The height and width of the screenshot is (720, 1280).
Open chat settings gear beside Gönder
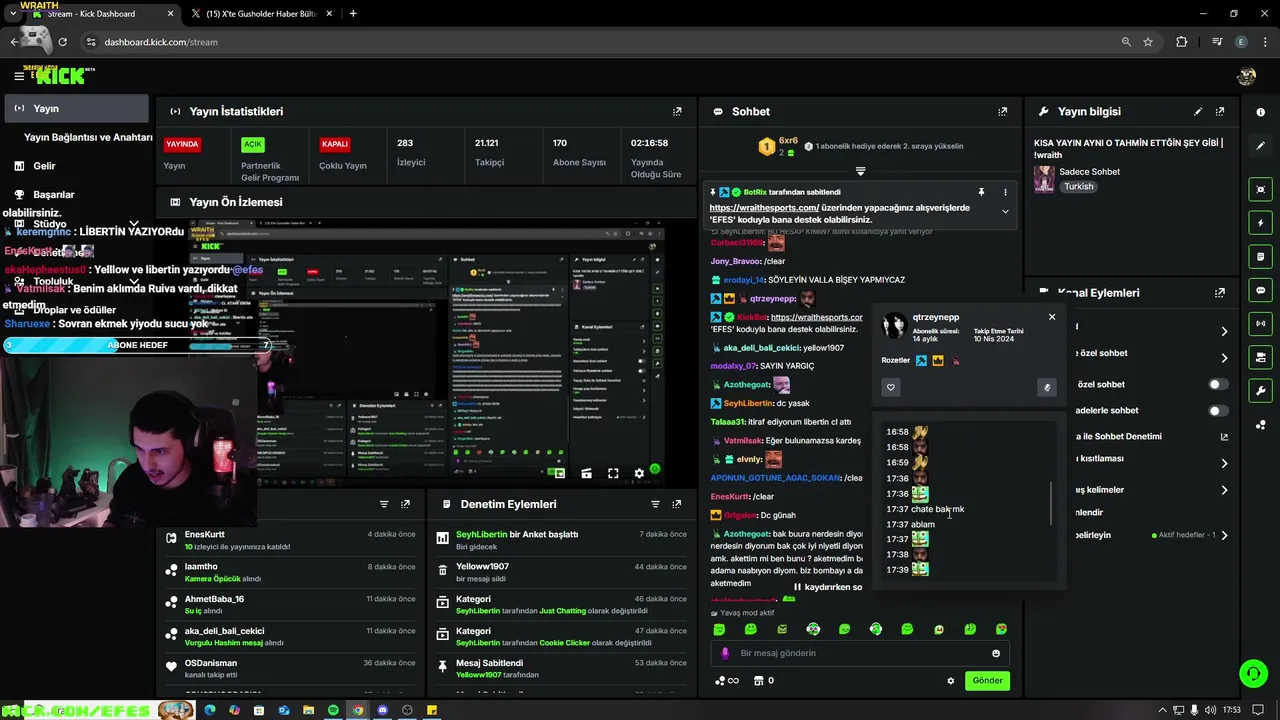[951, 681]
